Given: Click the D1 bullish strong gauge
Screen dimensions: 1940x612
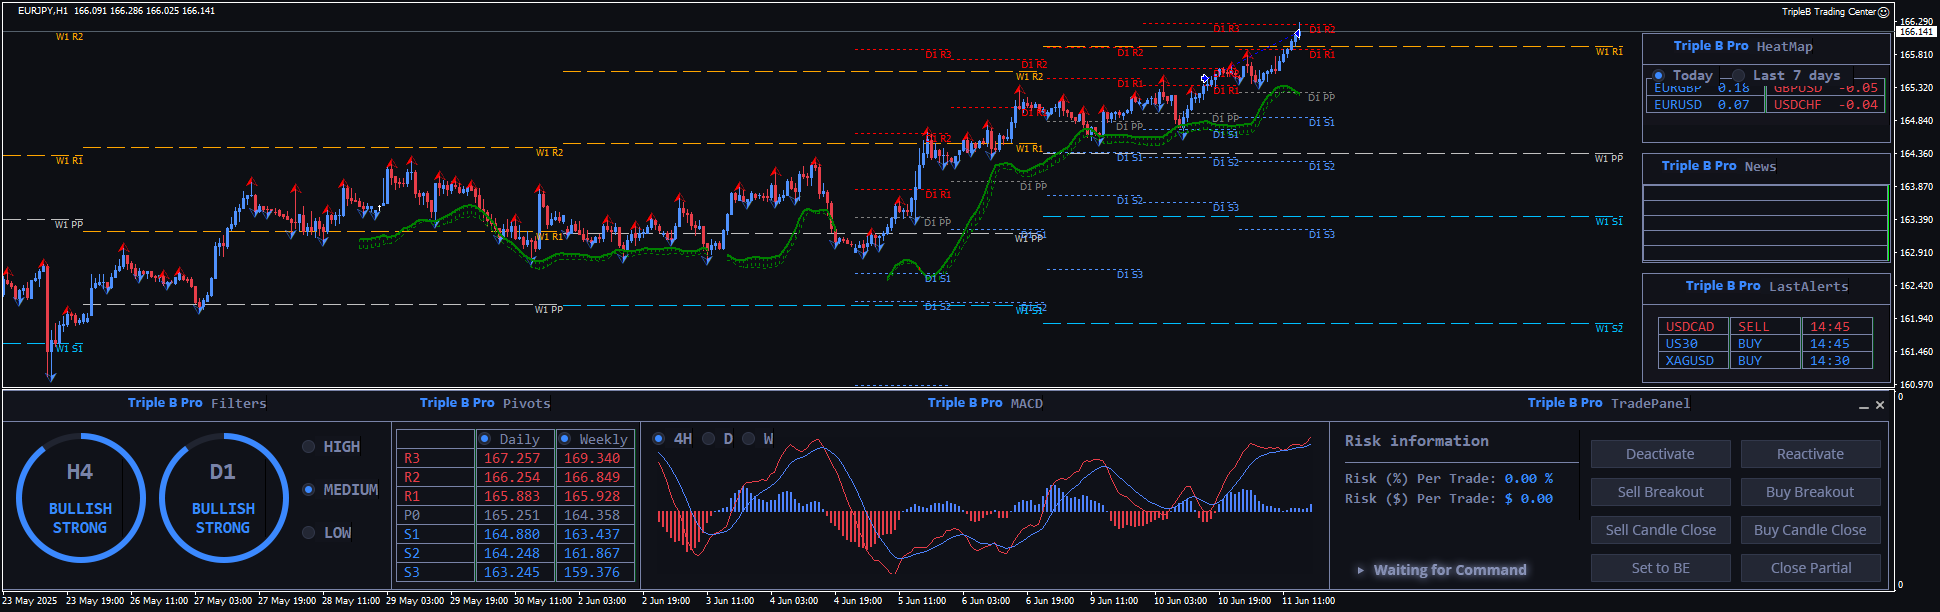Looking at the screenshot, I should coord(223,498).
